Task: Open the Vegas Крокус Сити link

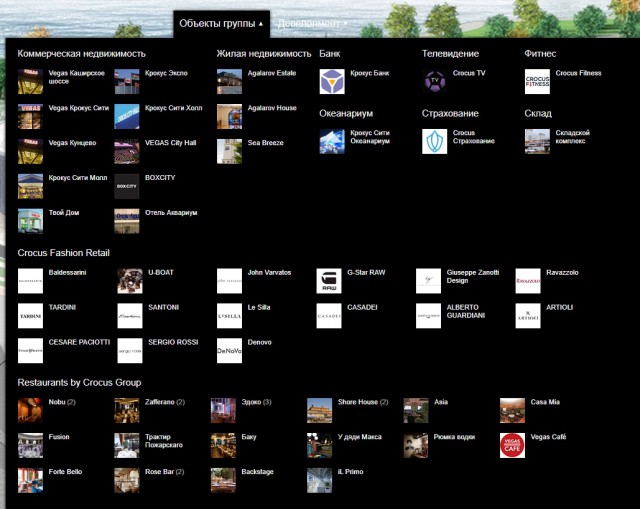Action: tap(79, 108)
